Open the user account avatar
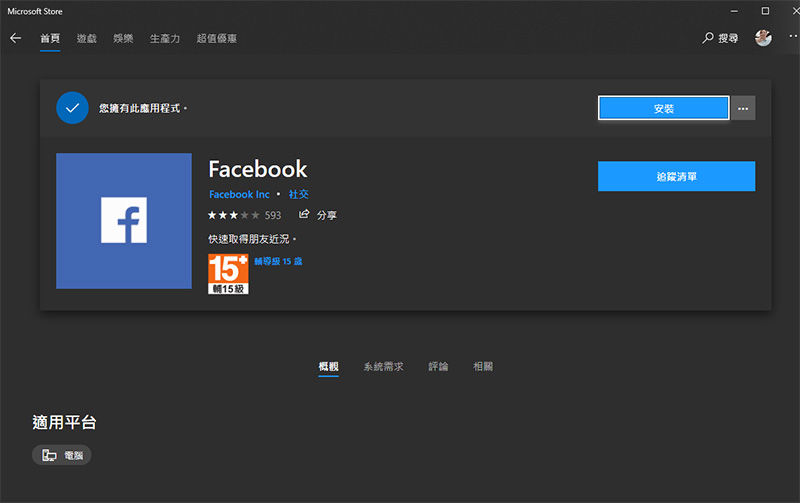The height and width of the screenshot is (503, 800). pyautogui.click(x=763, y=38)
